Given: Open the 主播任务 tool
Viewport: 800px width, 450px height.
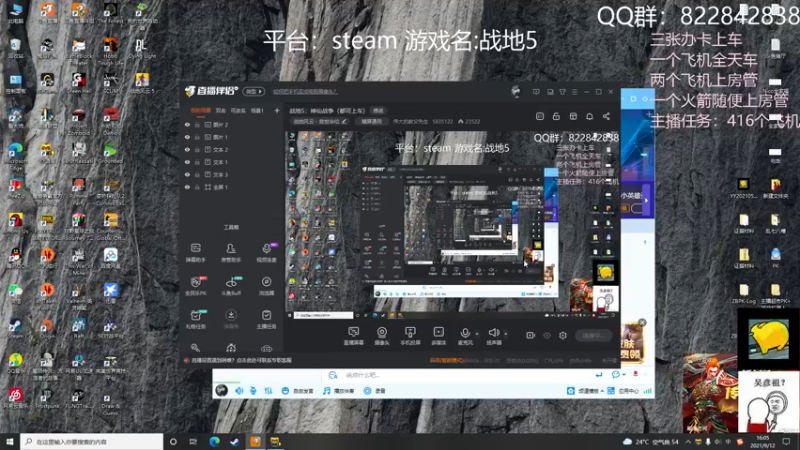Looking at the screenshot, I should point(266,319).
